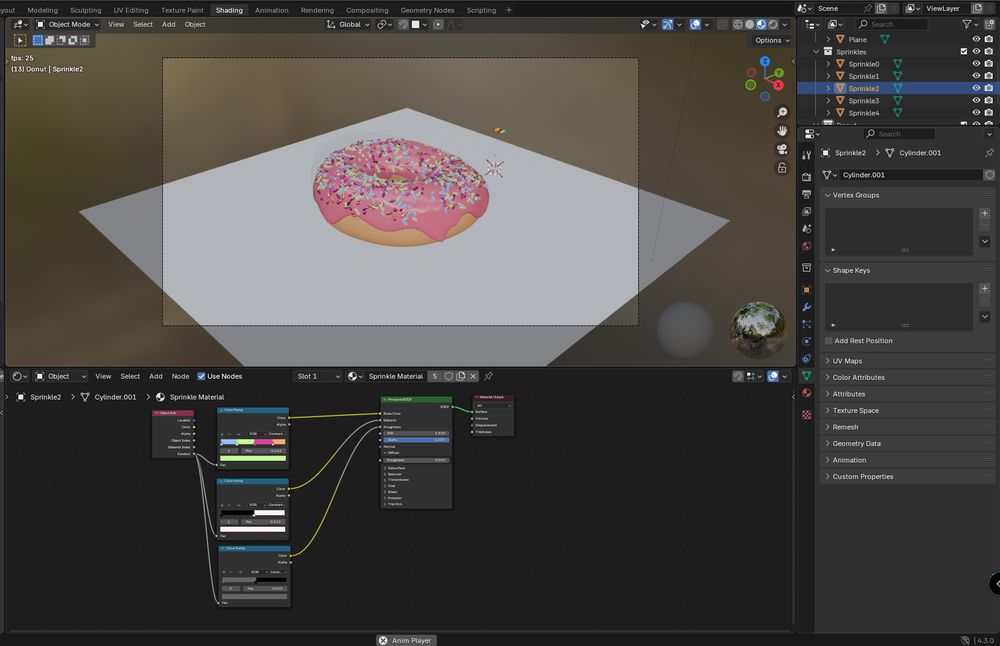
Task: Collapse the Sprinkles collection in outliner
Action: [816, 52]
